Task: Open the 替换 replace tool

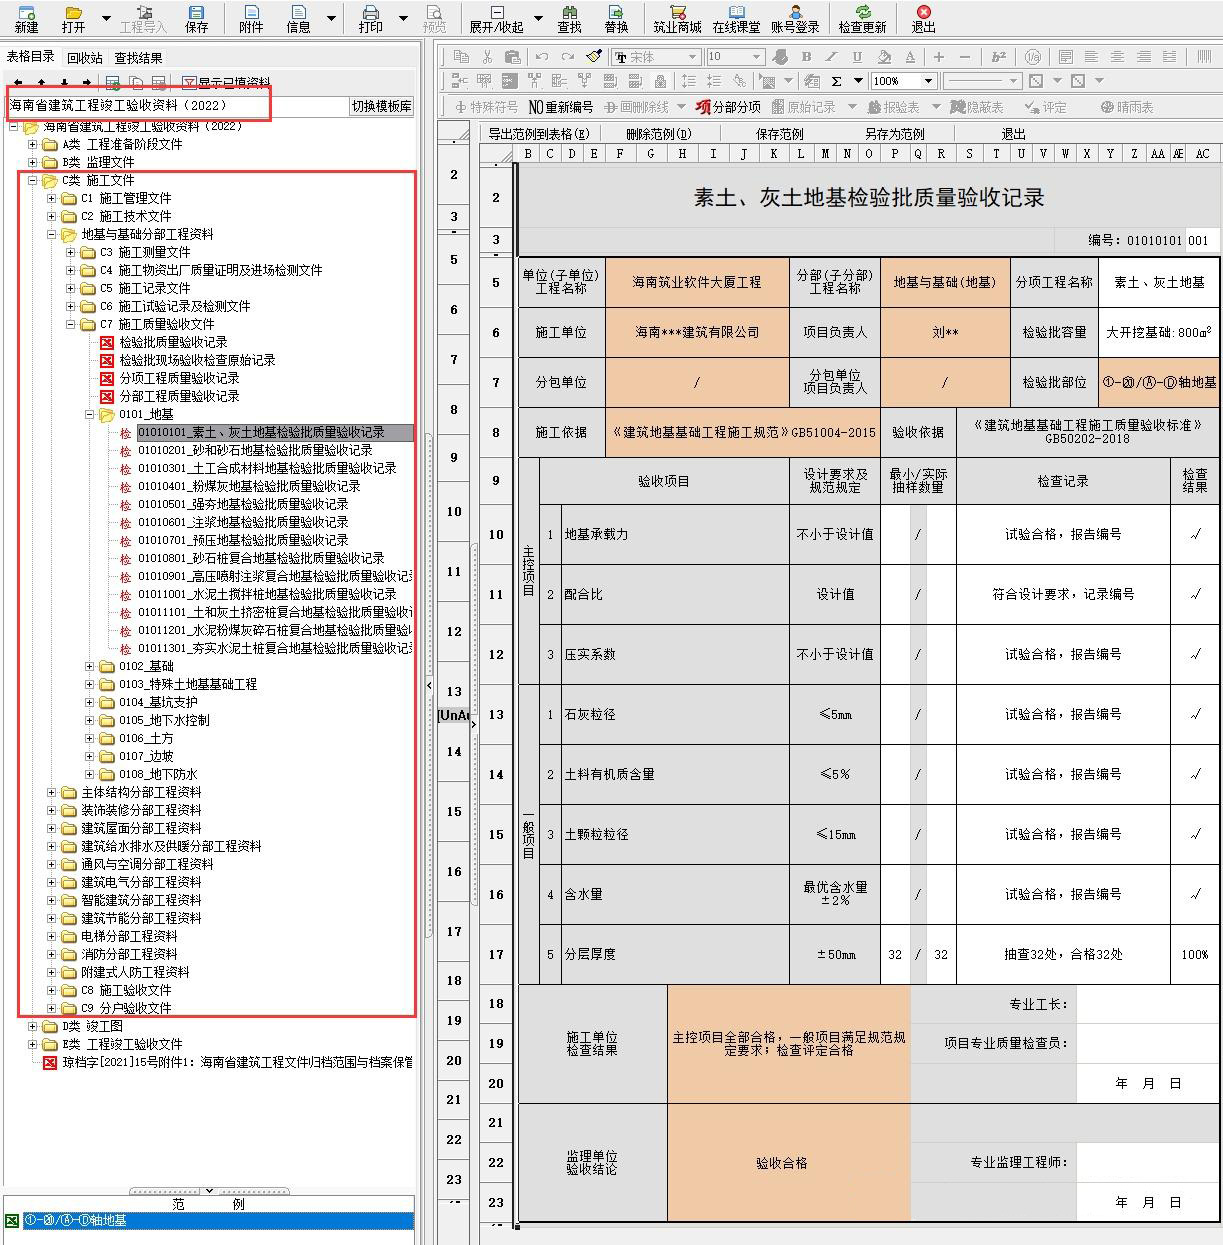Action: click(x=617, y=18)
